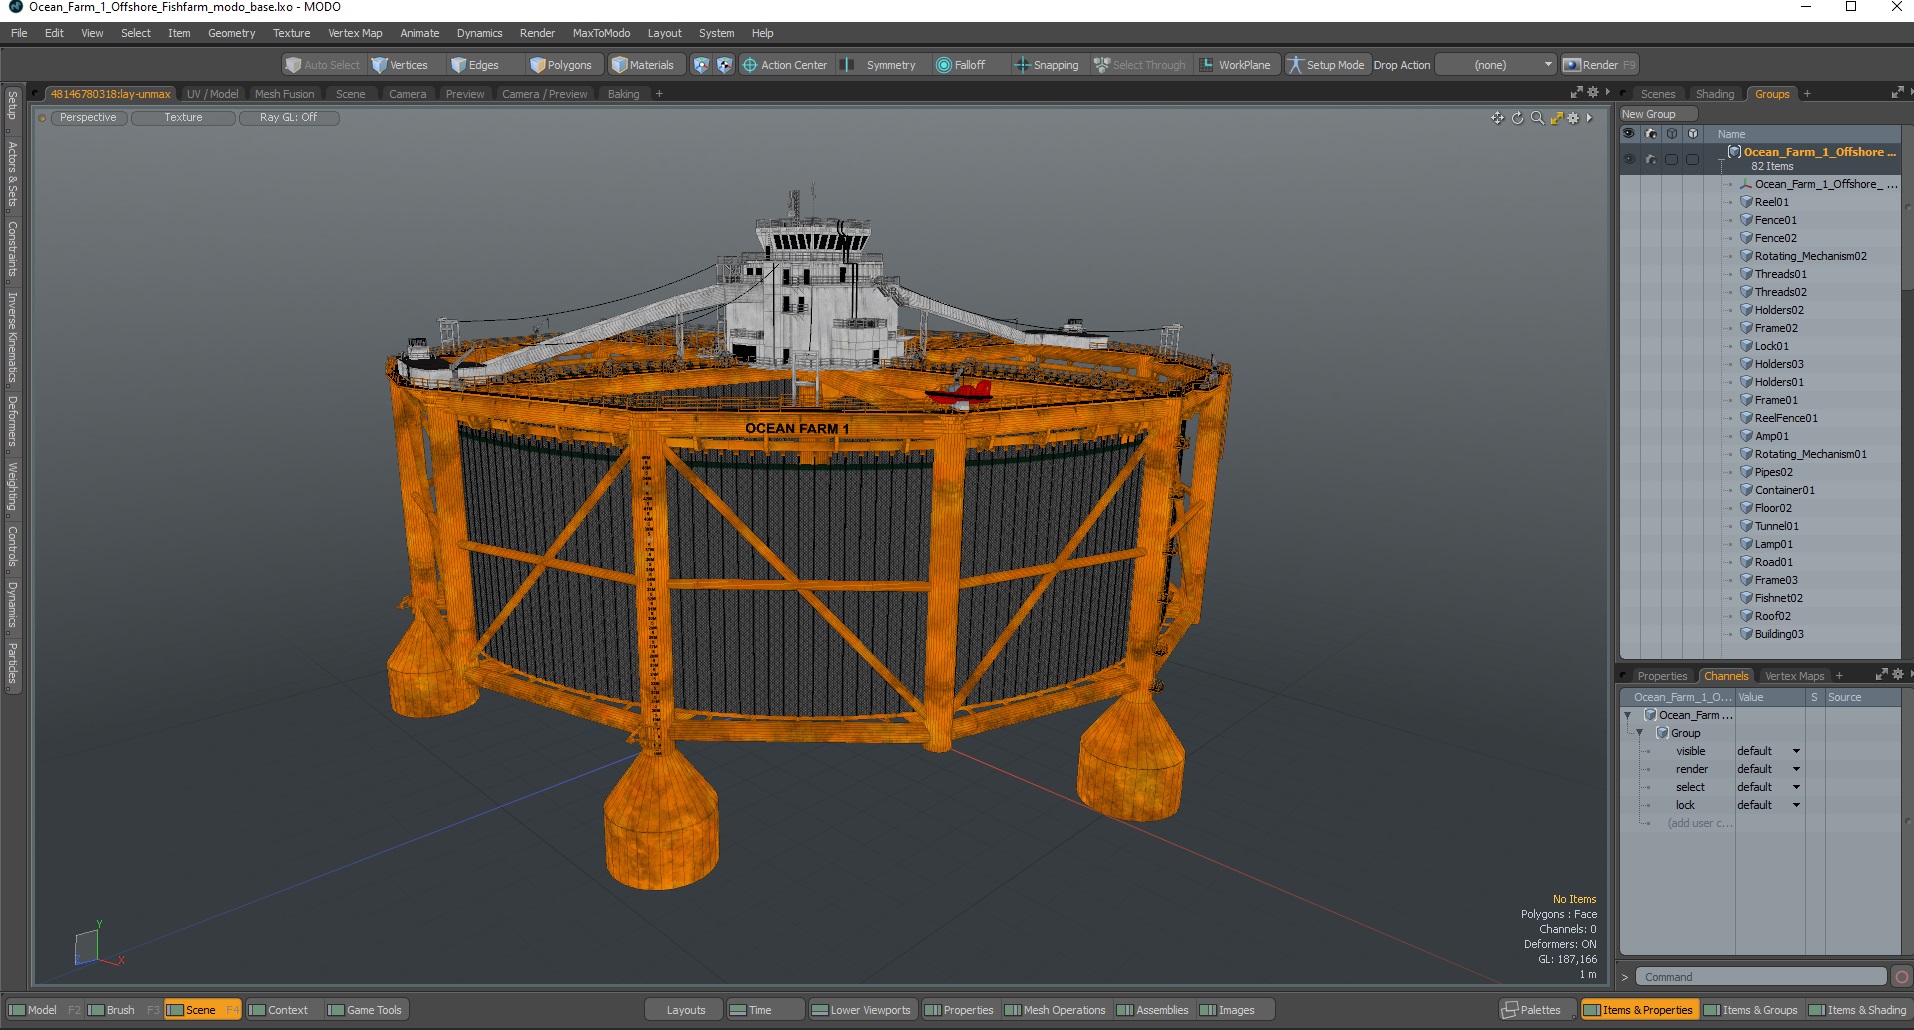Open viewport settings gear in 3D view
The height and width of the screenshot is (1030, 1914).
click(x=1573, y=118)
